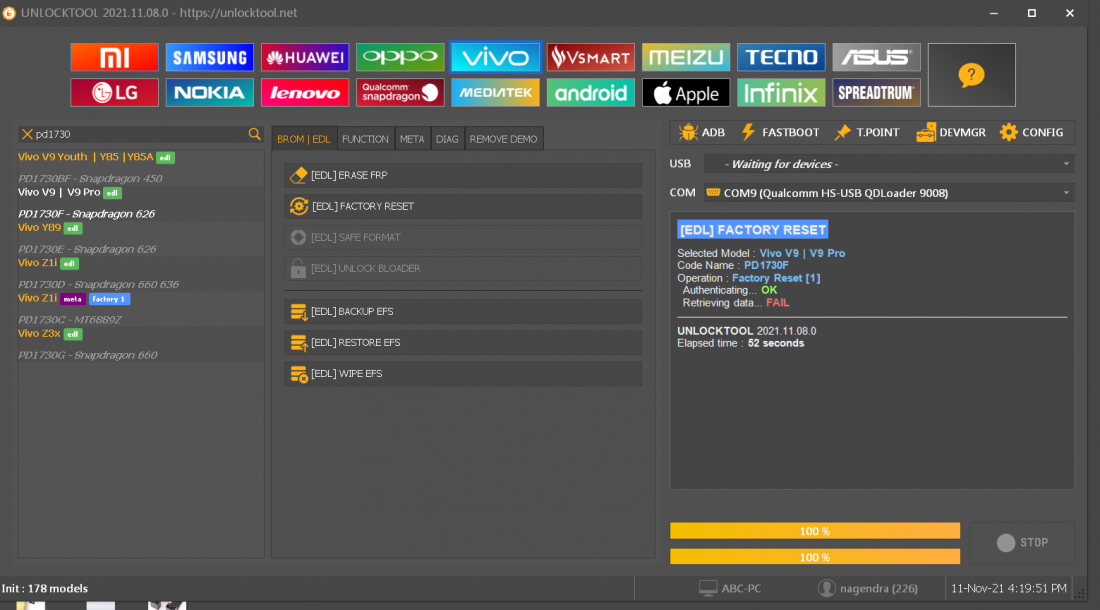The width and height of the screenshot is (1100, 610).
Task: Start [EDL] BACKUP EFS
Action: pyautogui.click(x=463, y=311)
